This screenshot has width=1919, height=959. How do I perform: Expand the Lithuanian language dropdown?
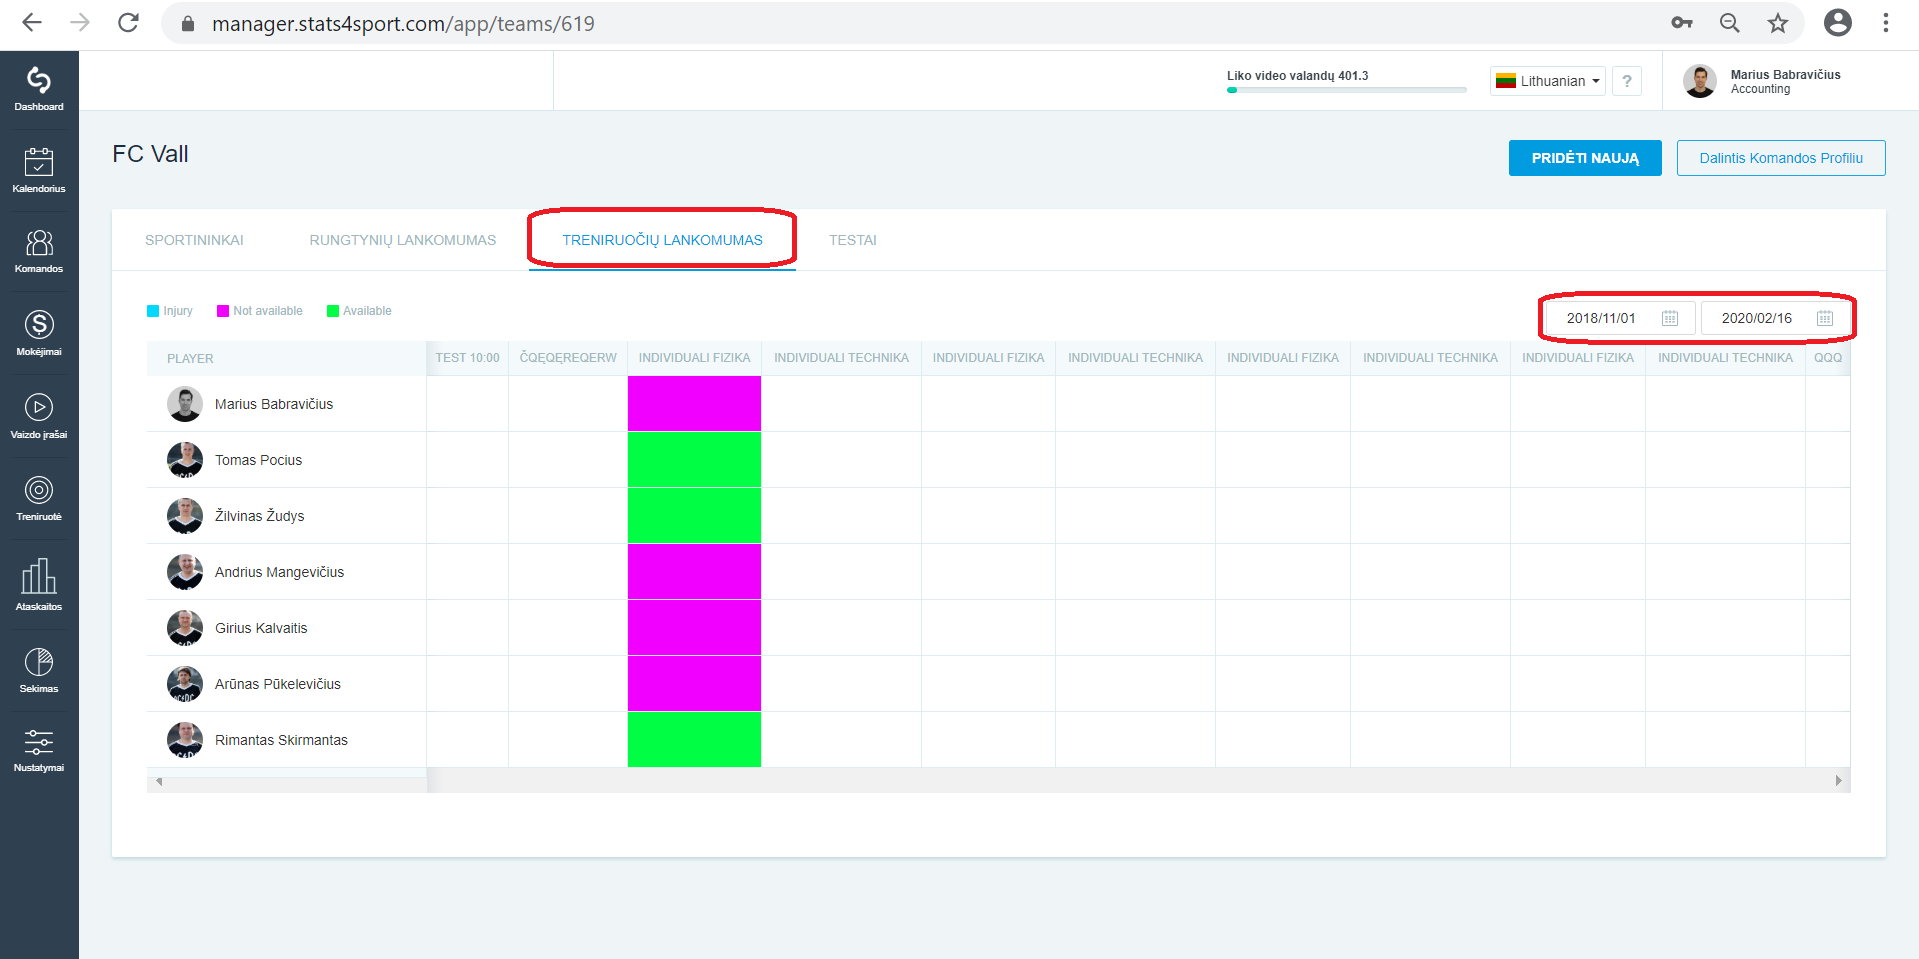coord(1548,81)
